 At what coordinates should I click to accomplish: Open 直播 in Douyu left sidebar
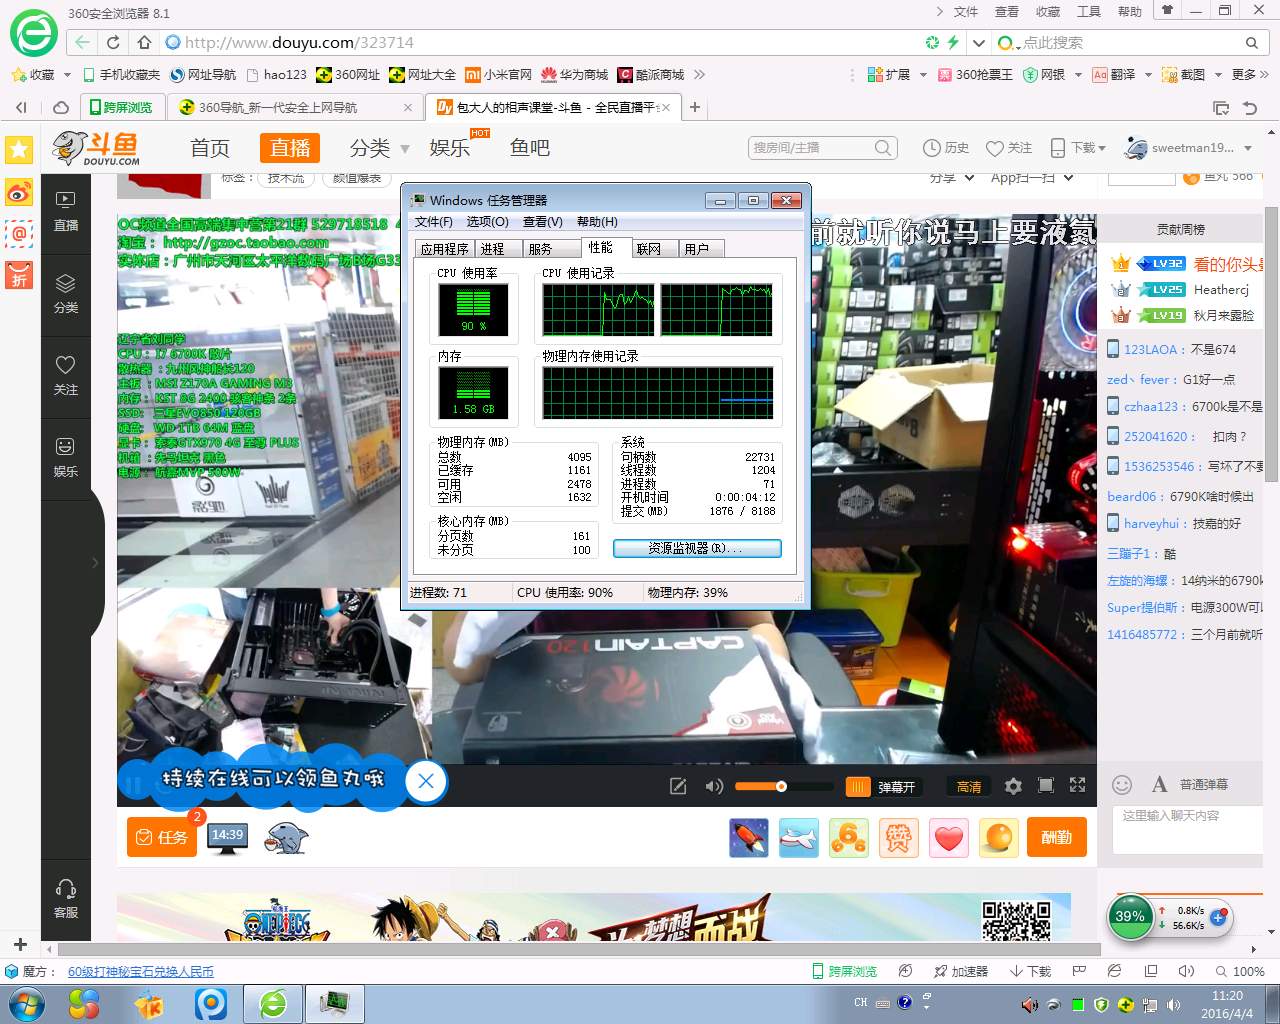[x=66, y=212]
